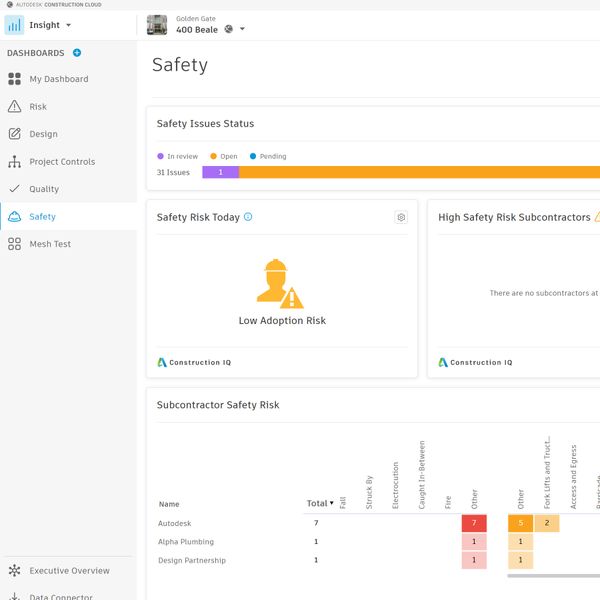Open the Insight module switcher dropdown
This screenshot has height=600, width=600.
pos(68,25)
